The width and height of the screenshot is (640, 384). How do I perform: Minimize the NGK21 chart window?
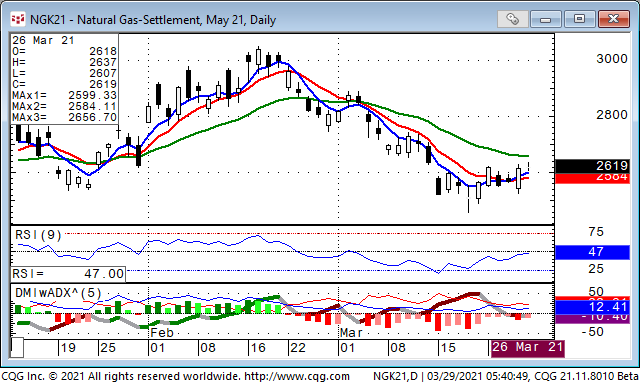[x=546, y=19]
